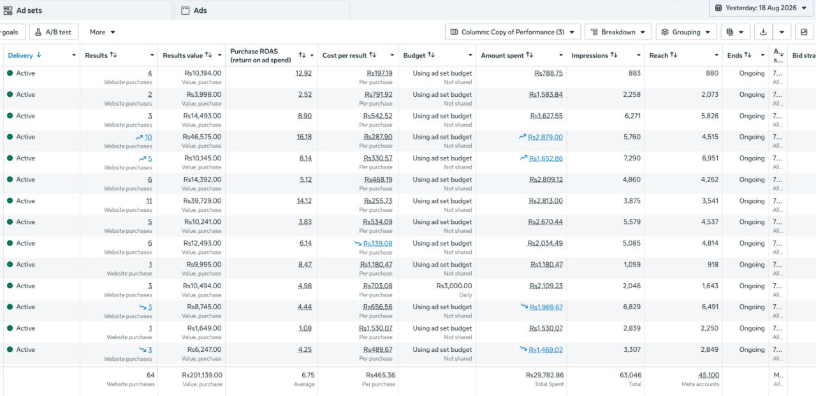Sort by Purchase ROAS using its arrows icon
The height and width of the screenshot is (396, 816).
tap(302, 55)
